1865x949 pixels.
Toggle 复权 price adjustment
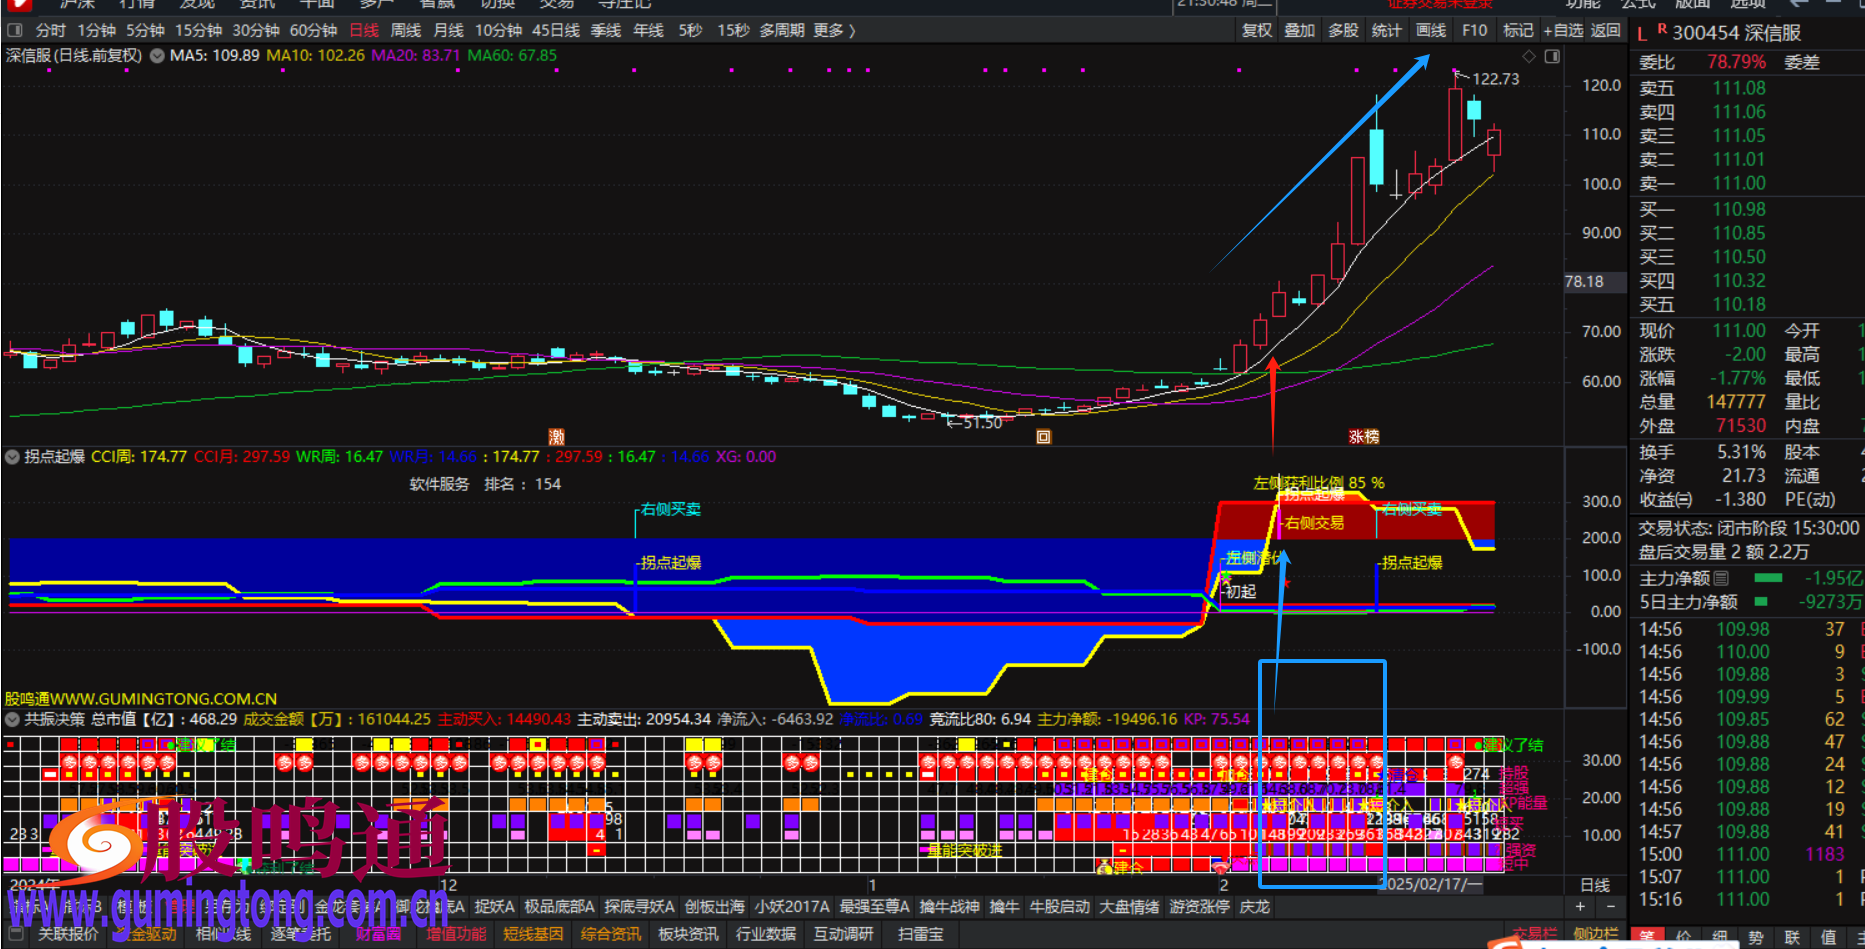click(x=1256, y=31)
